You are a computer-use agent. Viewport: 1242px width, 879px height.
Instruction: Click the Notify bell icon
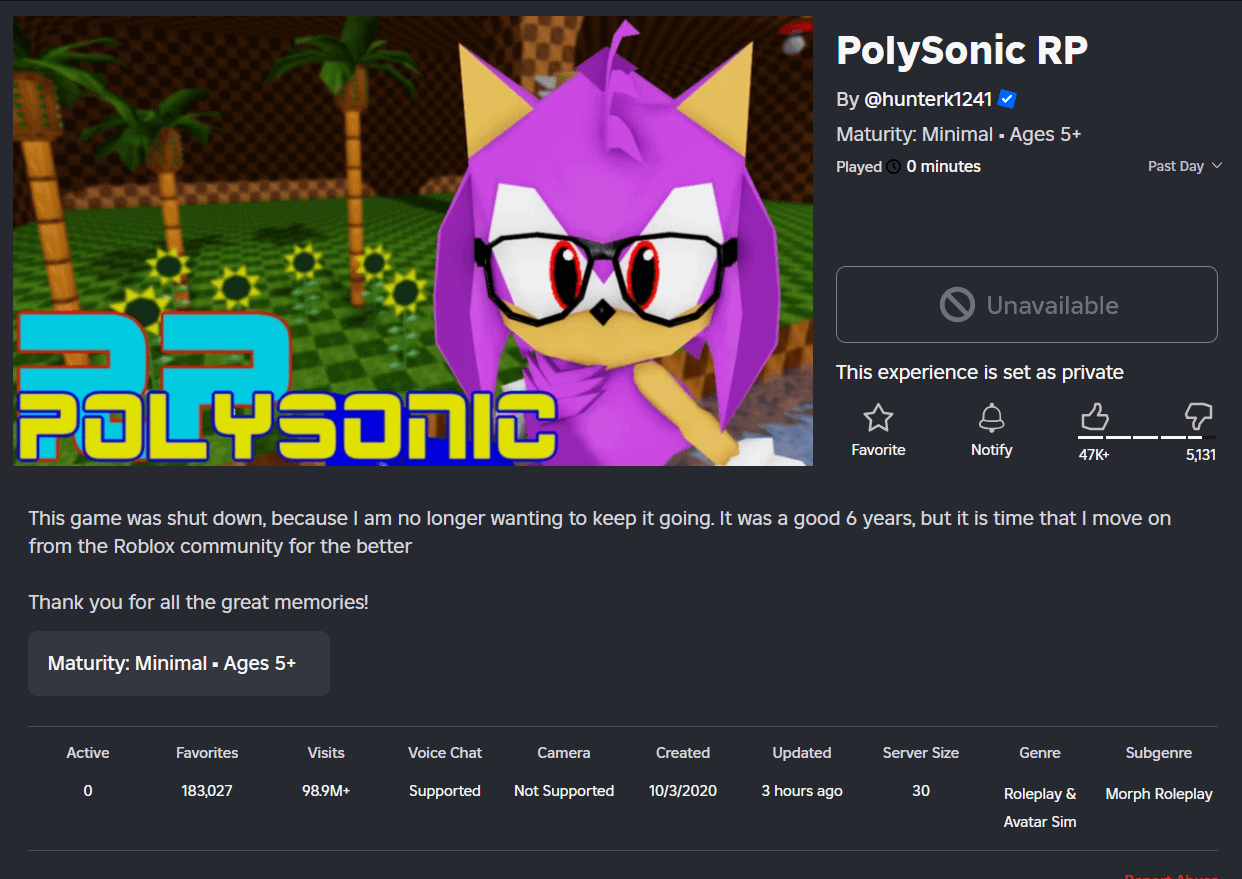991,418
